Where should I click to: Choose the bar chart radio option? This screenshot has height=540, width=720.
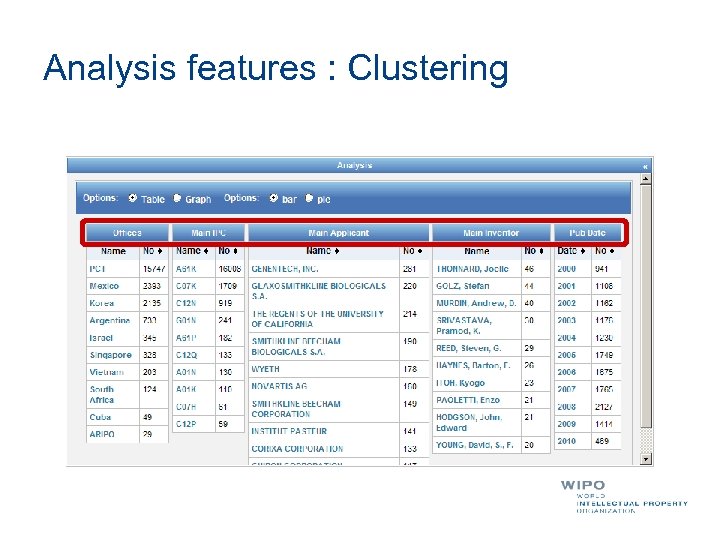click(x=274, y=198)
